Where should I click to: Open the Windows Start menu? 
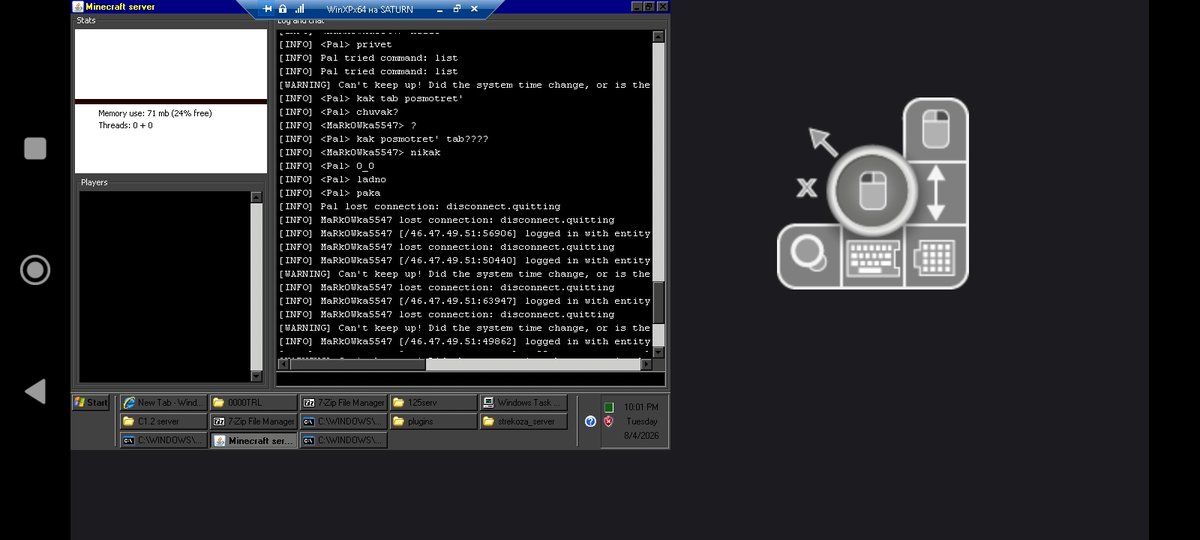[x=91, y=402]
